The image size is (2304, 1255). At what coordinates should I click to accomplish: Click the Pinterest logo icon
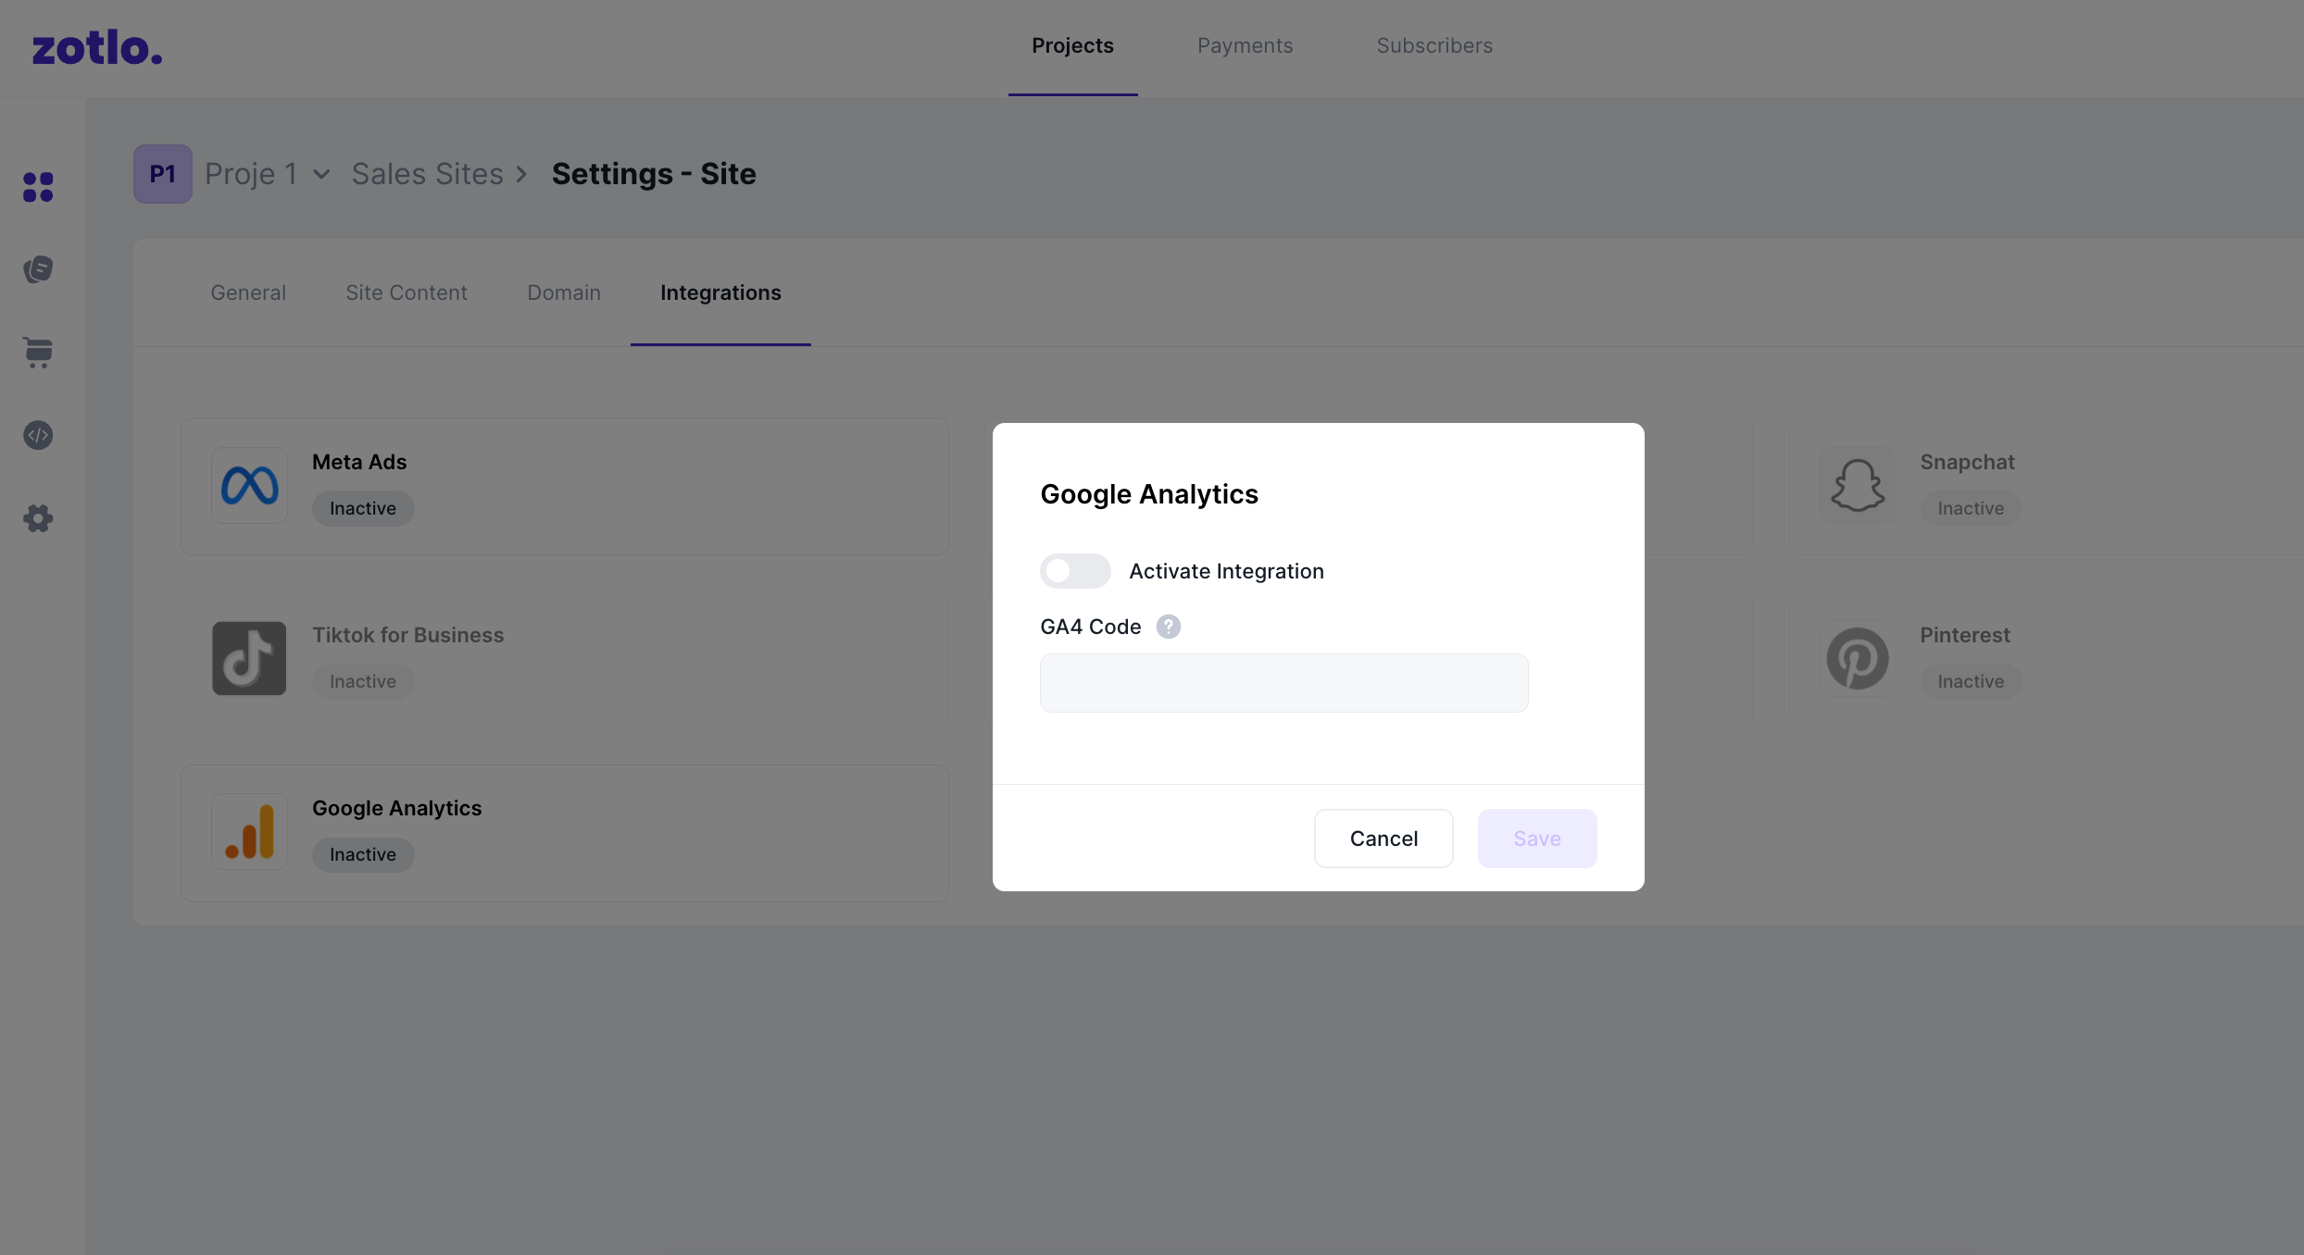(1857, 658)
